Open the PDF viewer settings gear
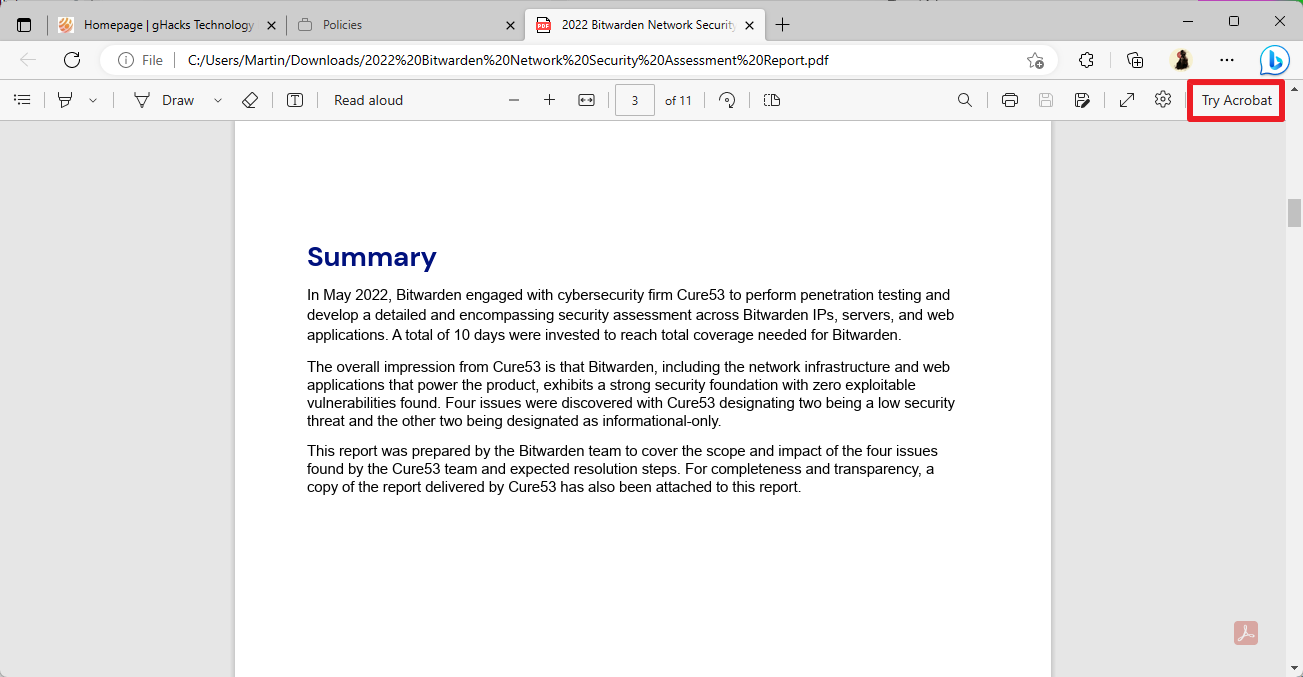Viewport: 1303px width, 677px height. 1162,99
